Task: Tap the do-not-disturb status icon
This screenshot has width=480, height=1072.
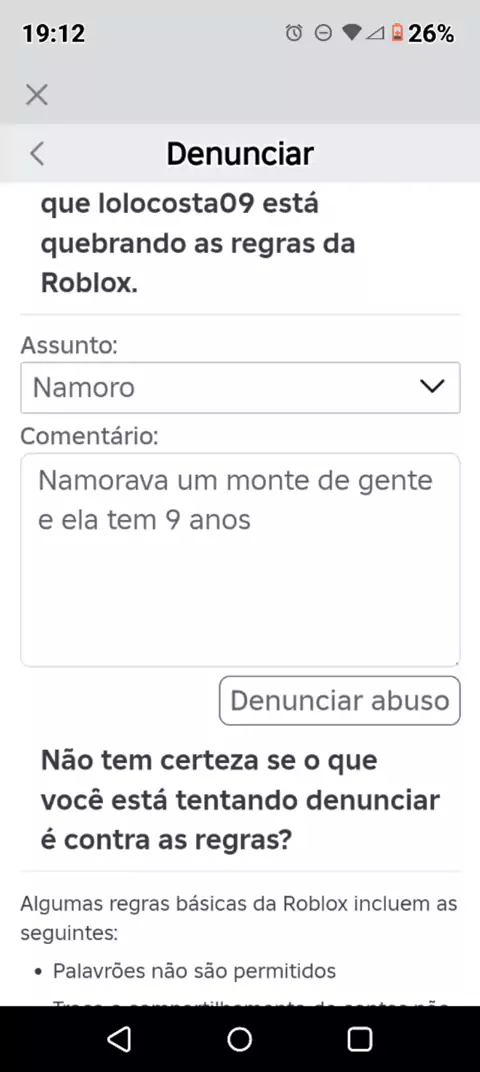Action: pos(323,33)
